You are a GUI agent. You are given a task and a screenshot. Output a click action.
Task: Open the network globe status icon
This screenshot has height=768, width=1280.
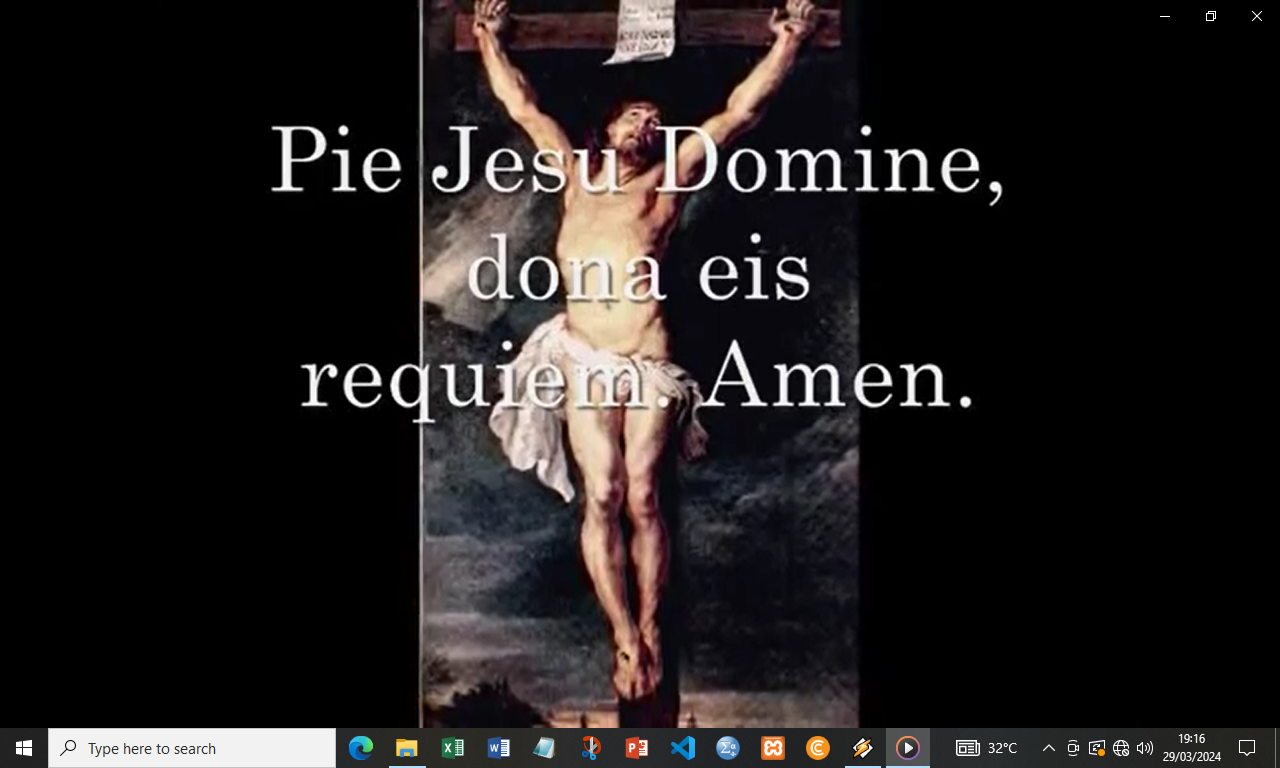1121,748
